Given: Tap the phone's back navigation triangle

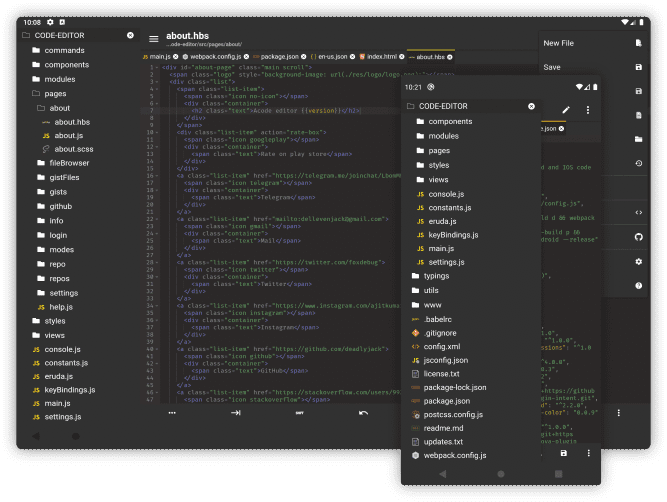Looking at the screenshot, I should point(443,474).
